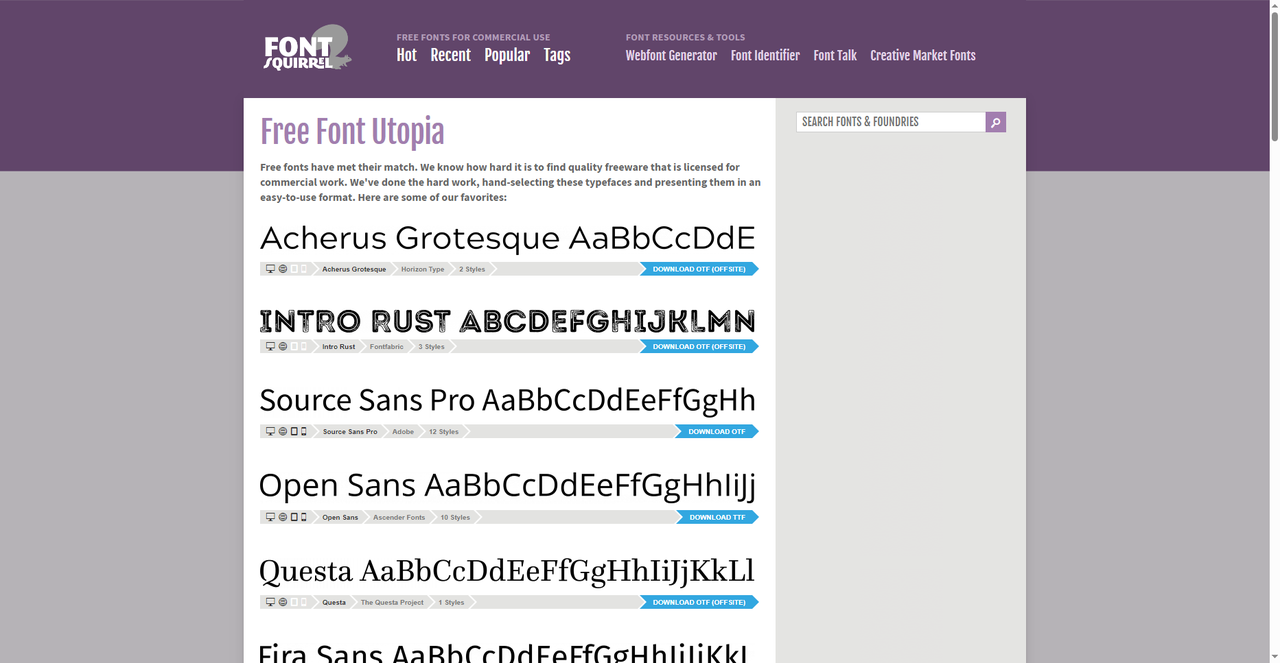Click web globe icon for Source Sans Pro
Screen dimensions: 1280x663
click(x=282, y=432)
